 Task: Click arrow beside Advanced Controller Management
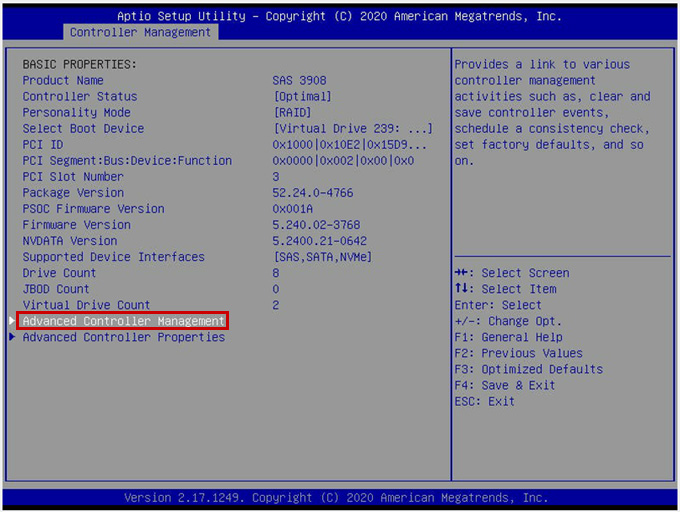coord(12,321)
